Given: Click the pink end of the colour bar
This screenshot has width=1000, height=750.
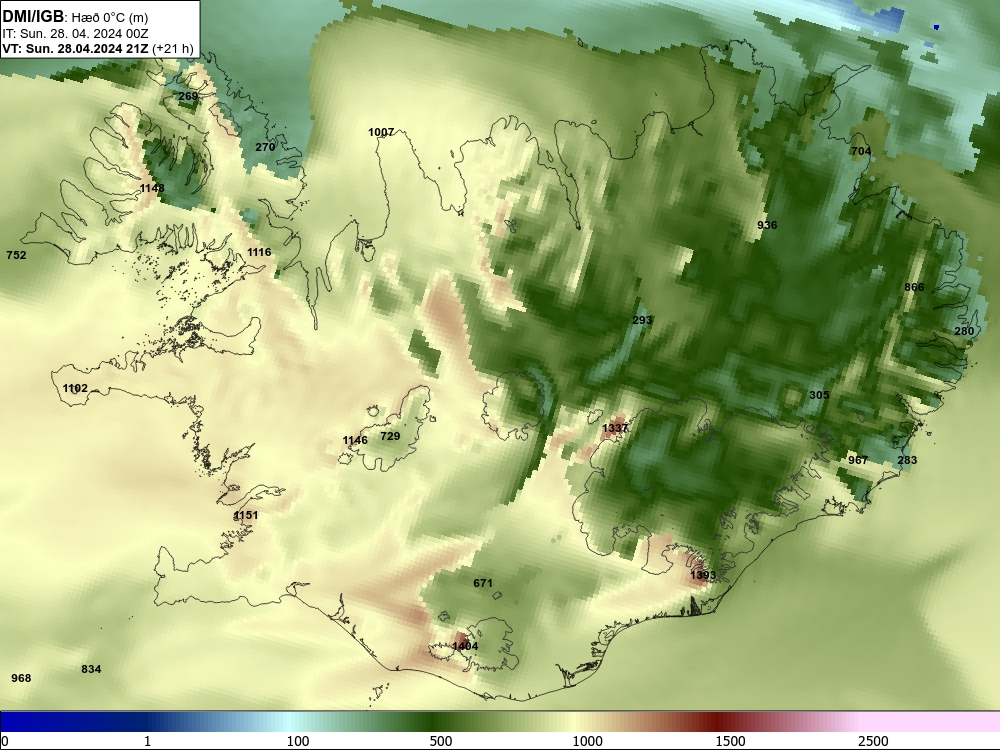Looking at the screenshot, I should [x=931, y=722].
